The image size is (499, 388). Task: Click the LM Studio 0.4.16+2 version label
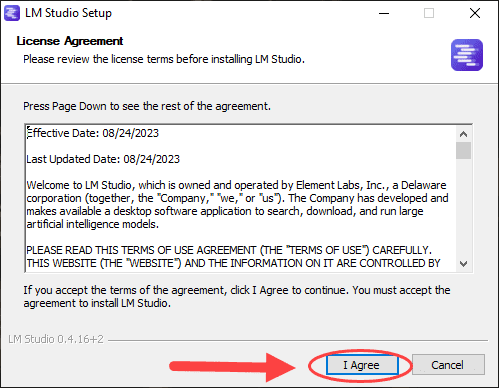56,339
